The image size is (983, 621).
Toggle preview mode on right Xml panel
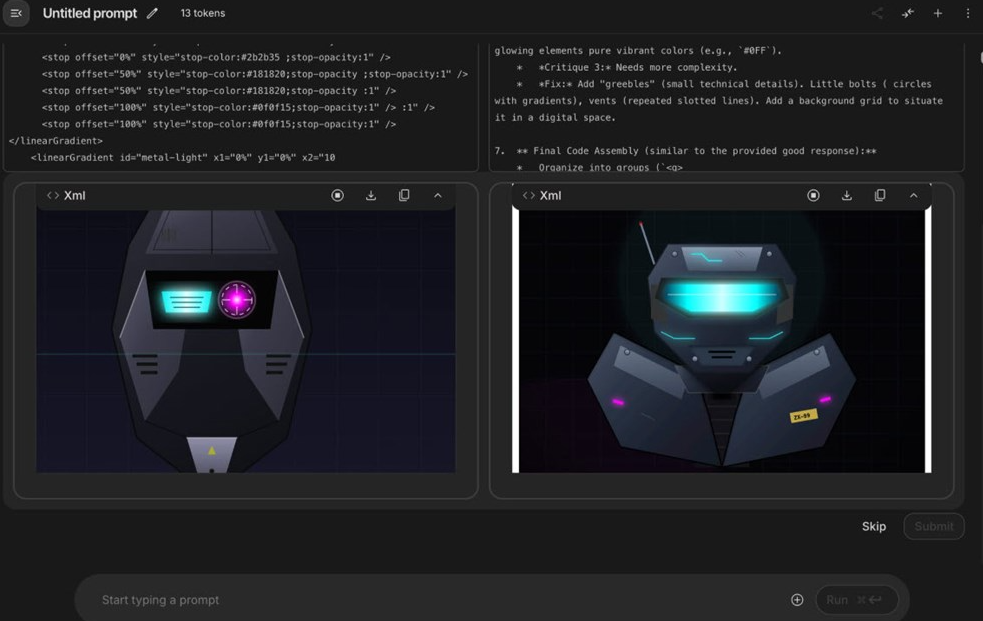pos(813,196)
